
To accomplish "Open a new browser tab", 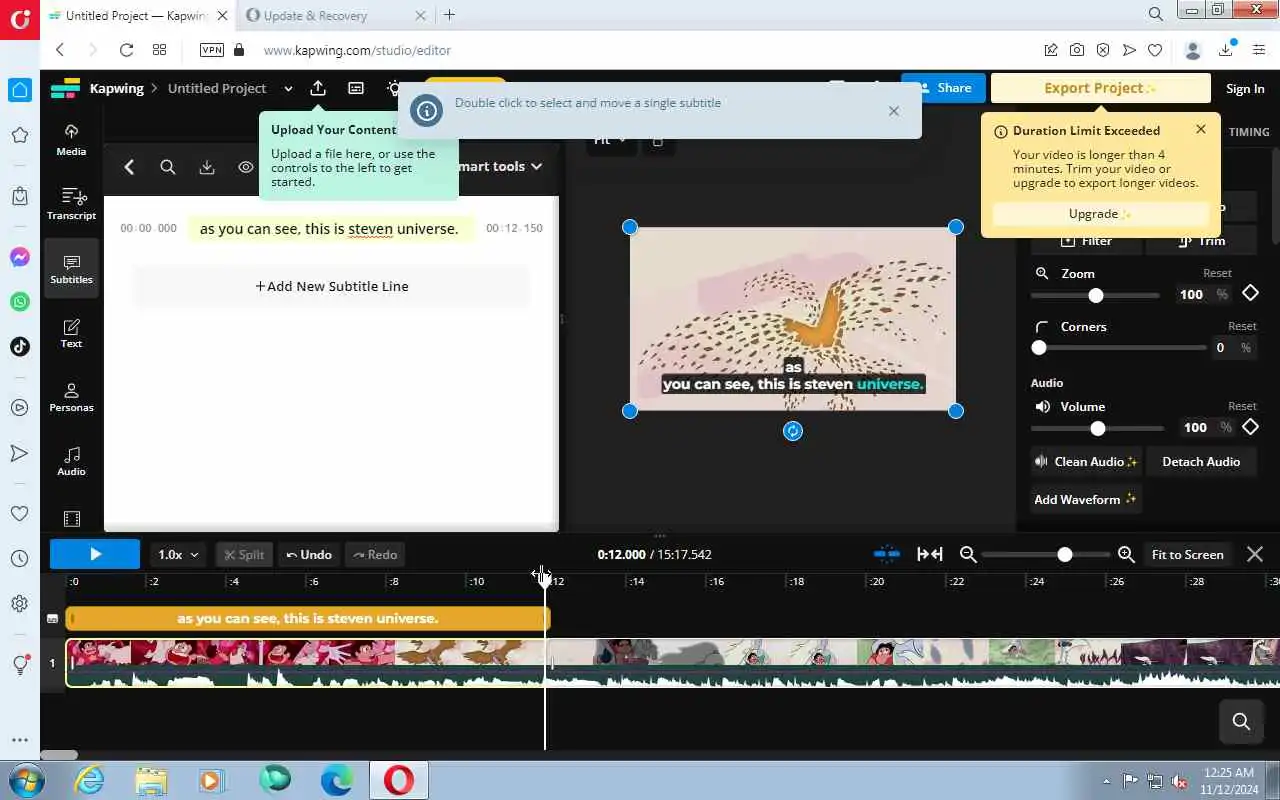I will [x=449, y=15].
